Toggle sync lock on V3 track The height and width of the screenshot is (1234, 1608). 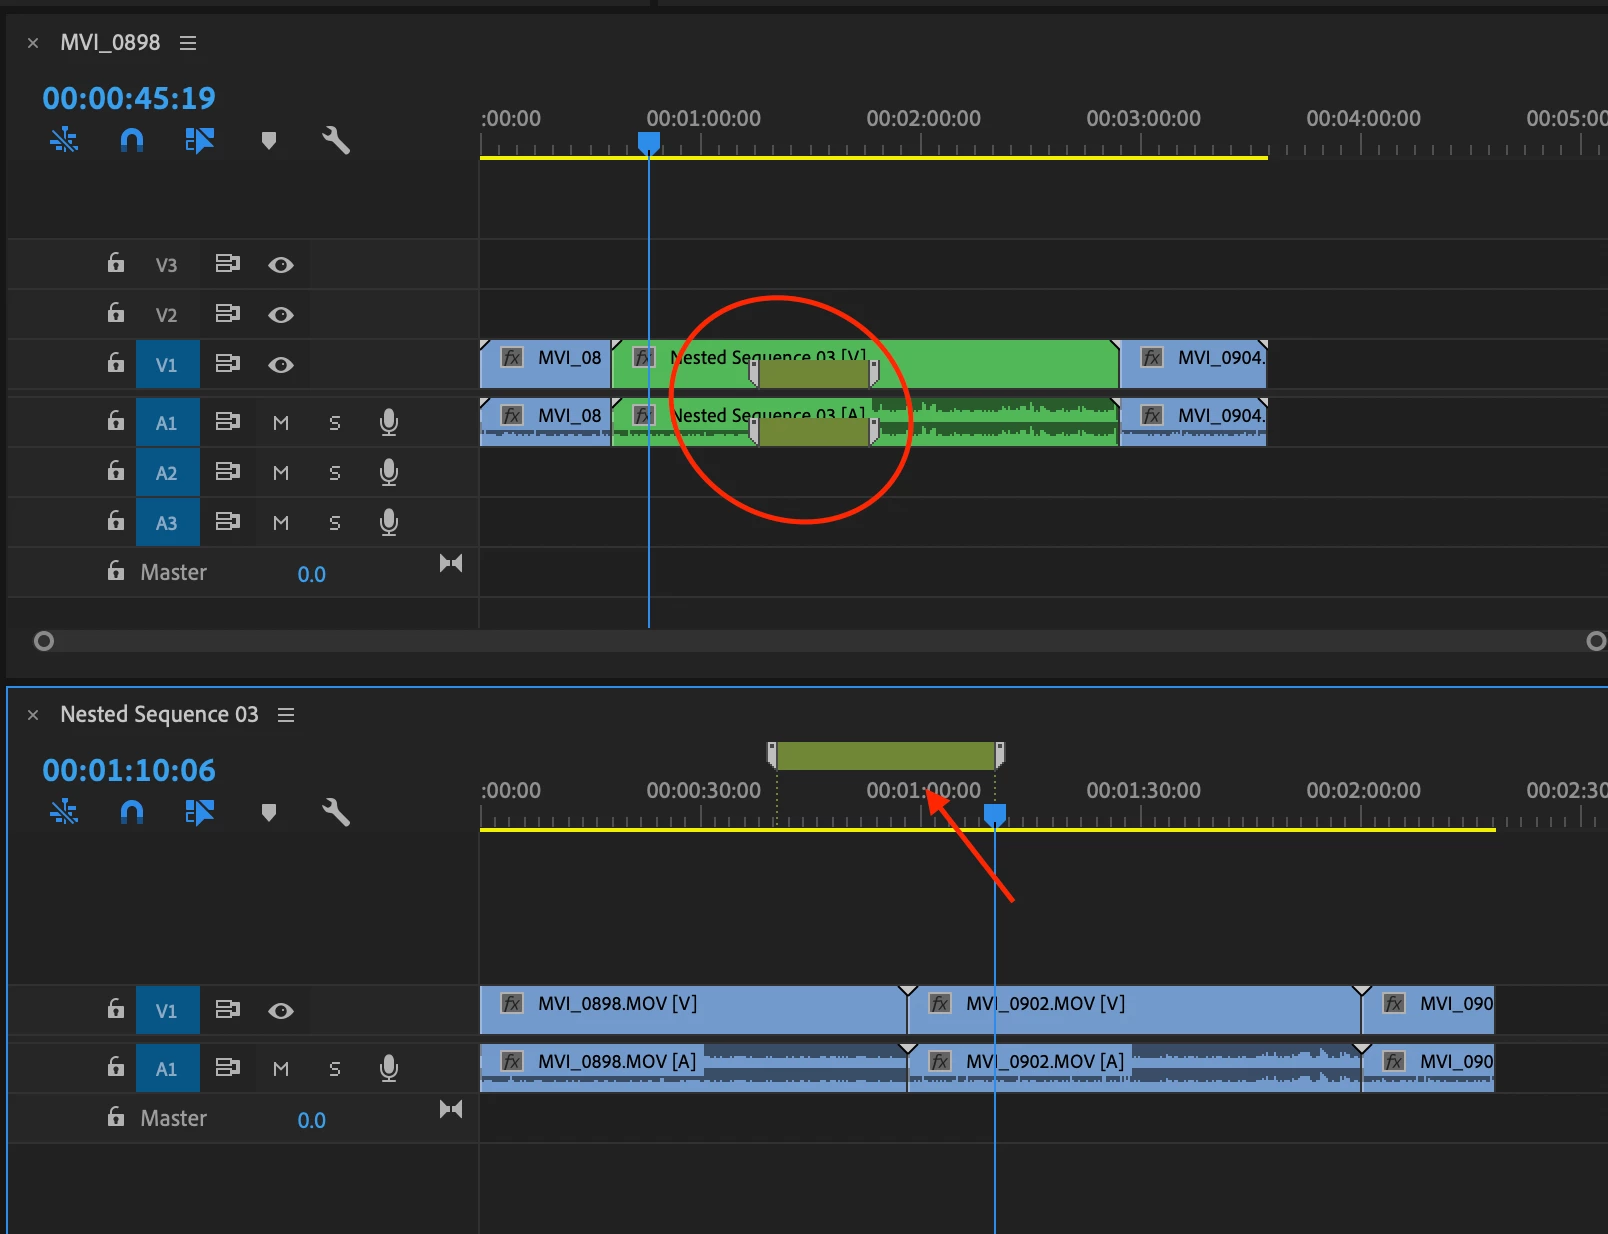point(228,264)
